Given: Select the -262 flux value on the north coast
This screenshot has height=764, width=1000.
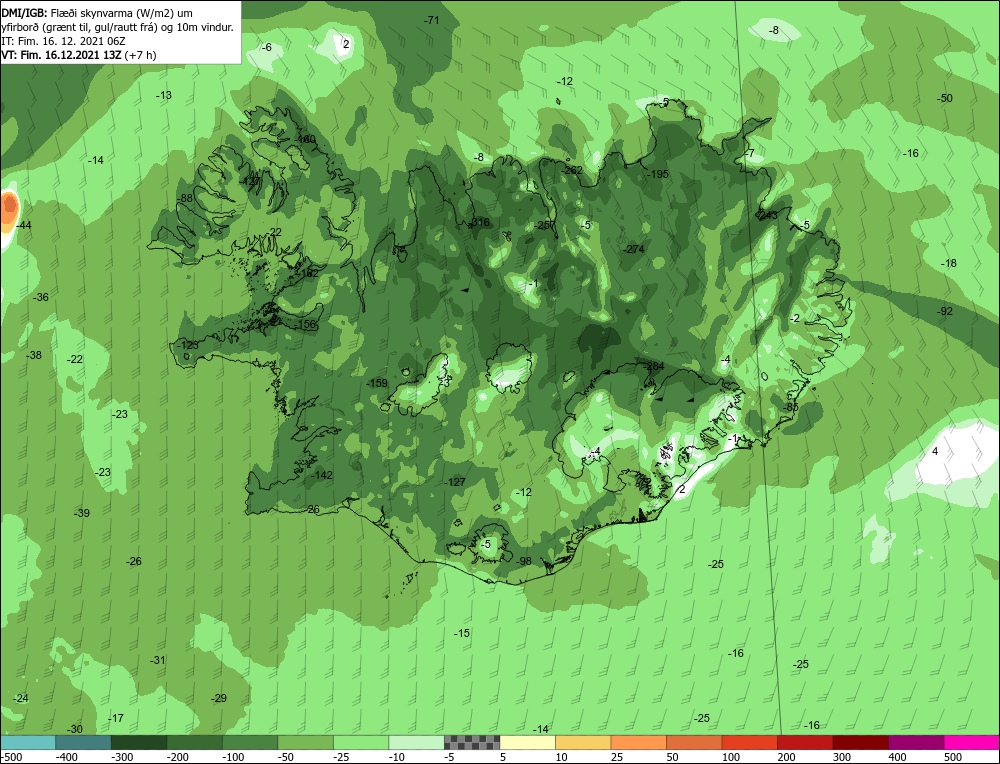Looking at the screenshot, I should pos(572,170).
